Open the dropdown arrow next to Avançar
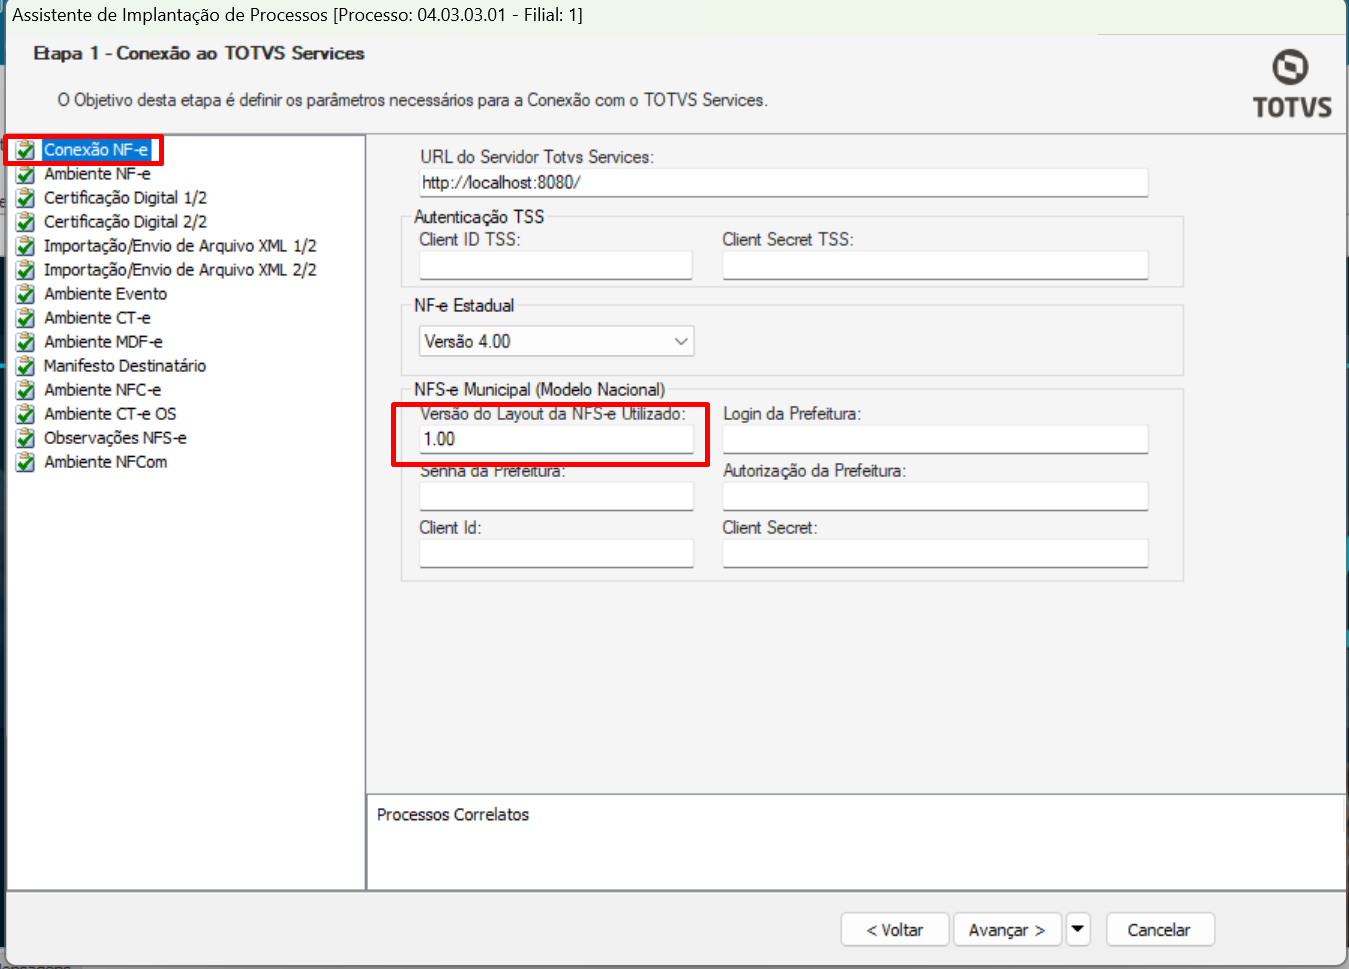 1078,929
